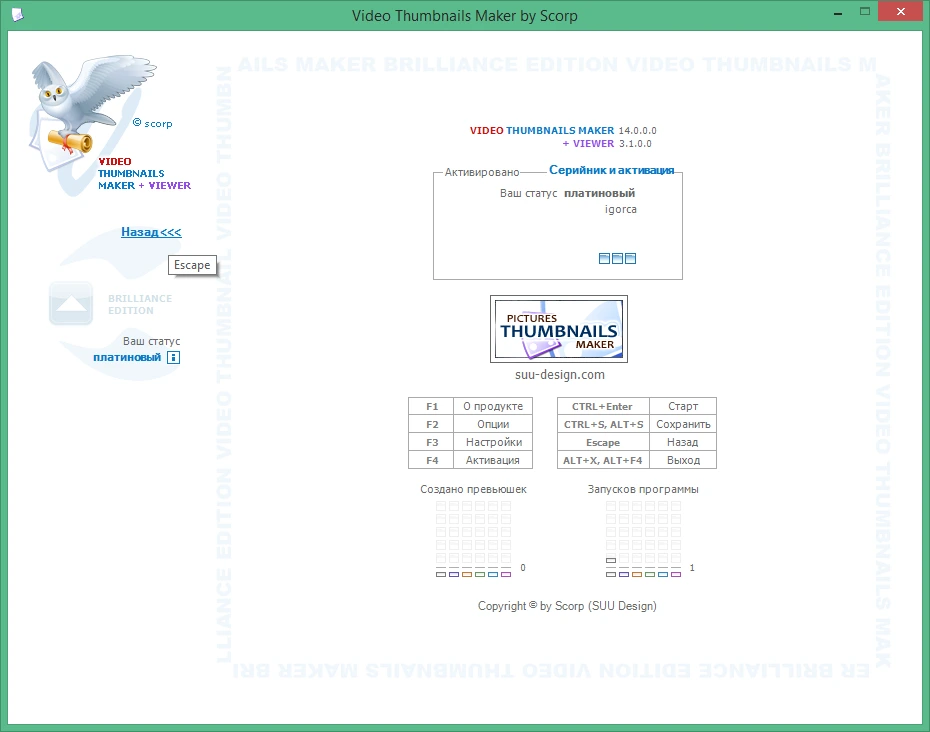Click the Настройки shortcut cell
The width and height of the screenshot is (930, 732).
point(493,442)
